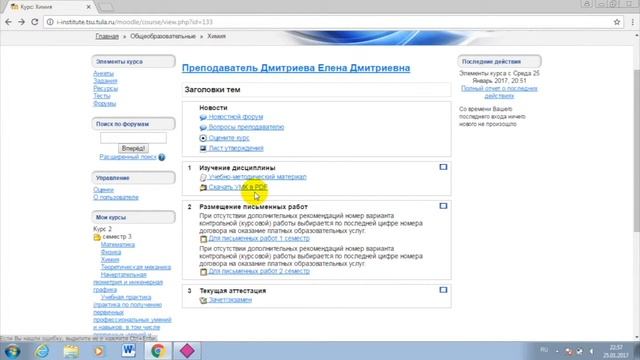Click the folder icon beside Скачать УМК в PDF
This screenshot has height=360, width=640.
tap(203, 188)
